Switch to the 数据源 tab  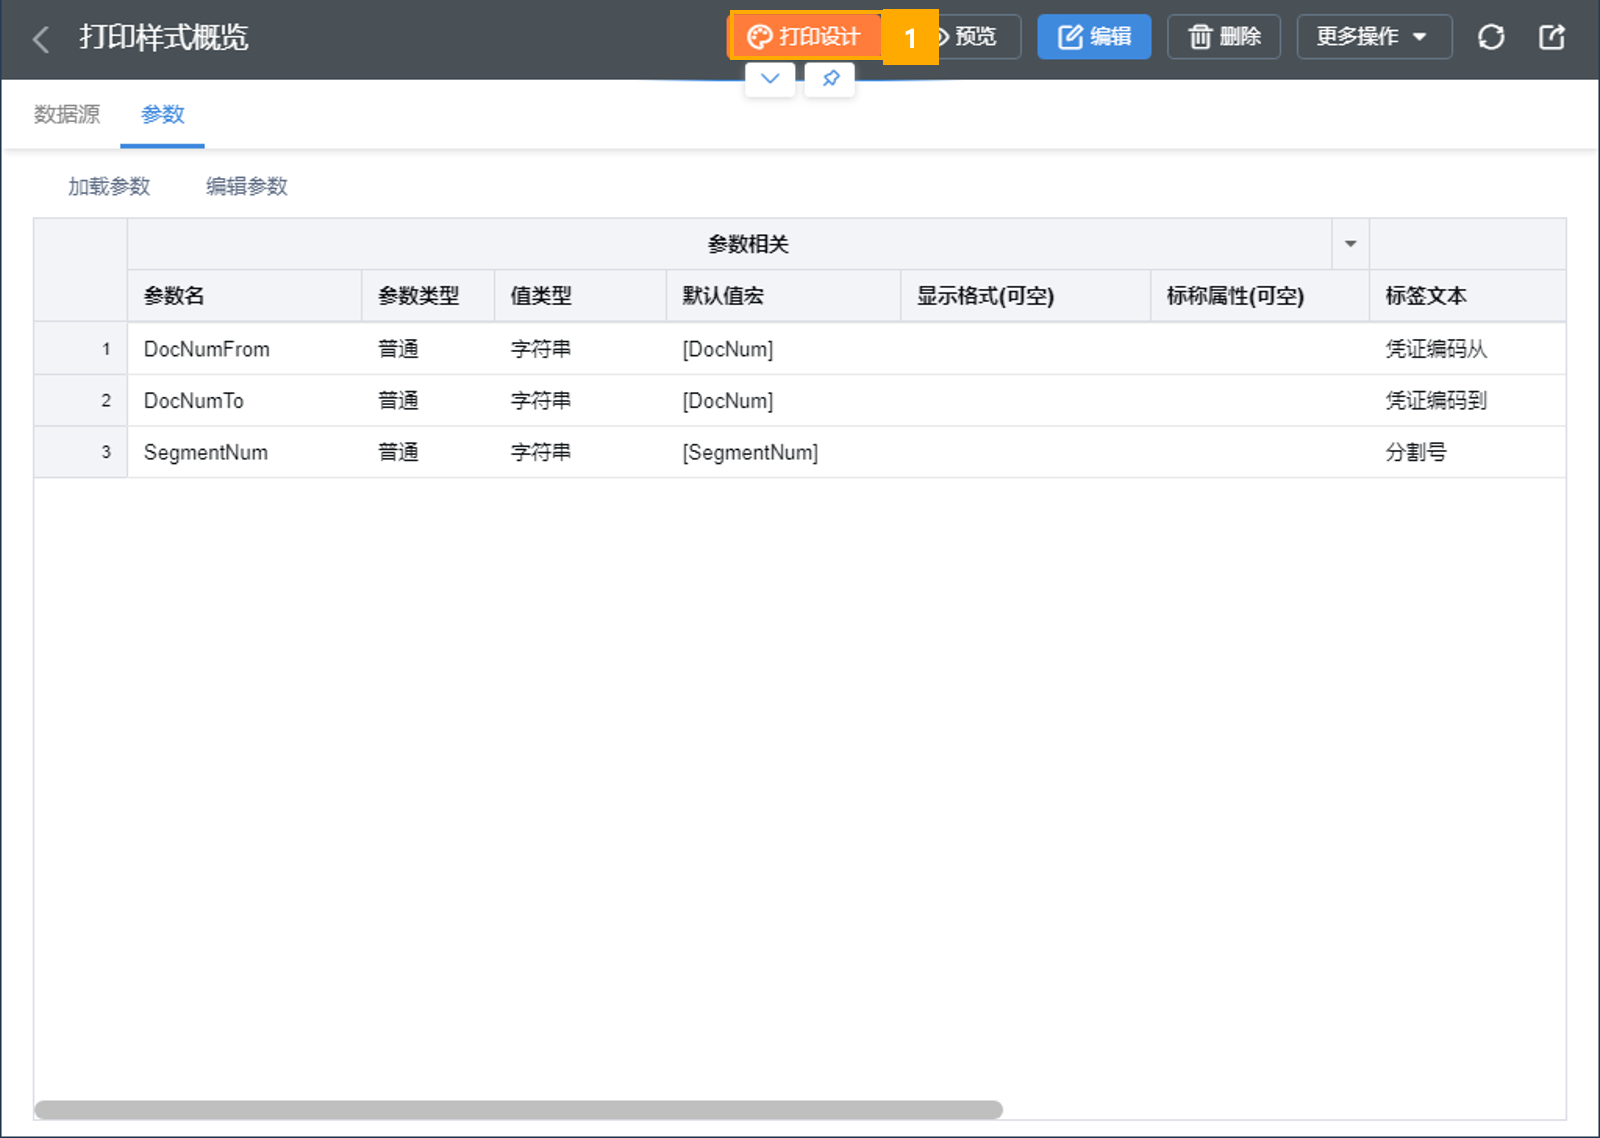67,114
